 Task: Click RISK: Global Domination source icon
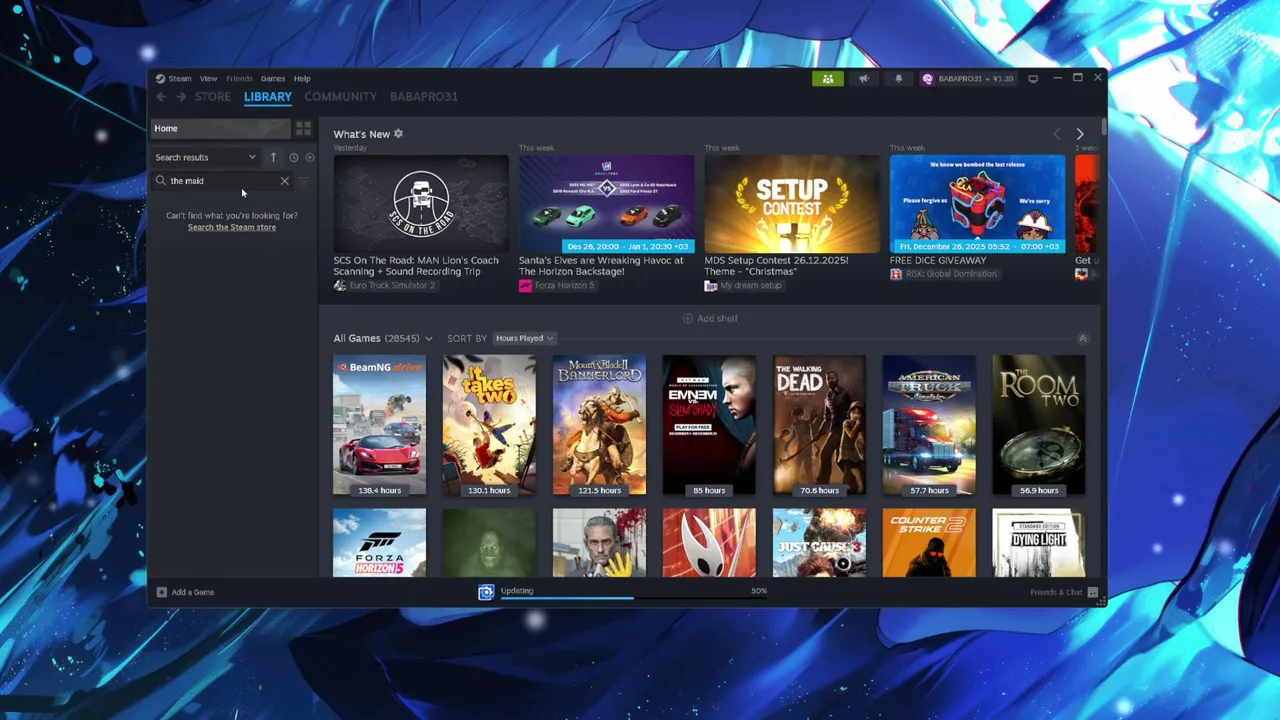click(896, 273)
